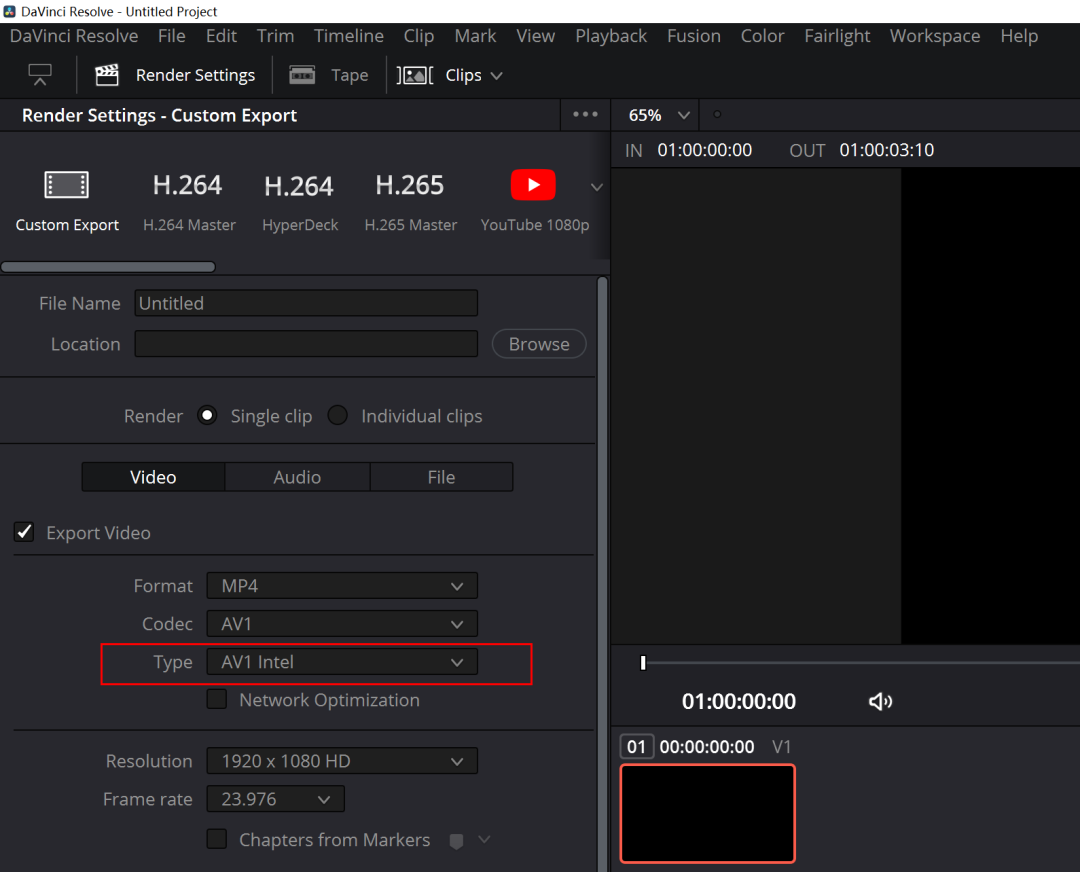Click the chapter marker color icon

coord(456,840)
